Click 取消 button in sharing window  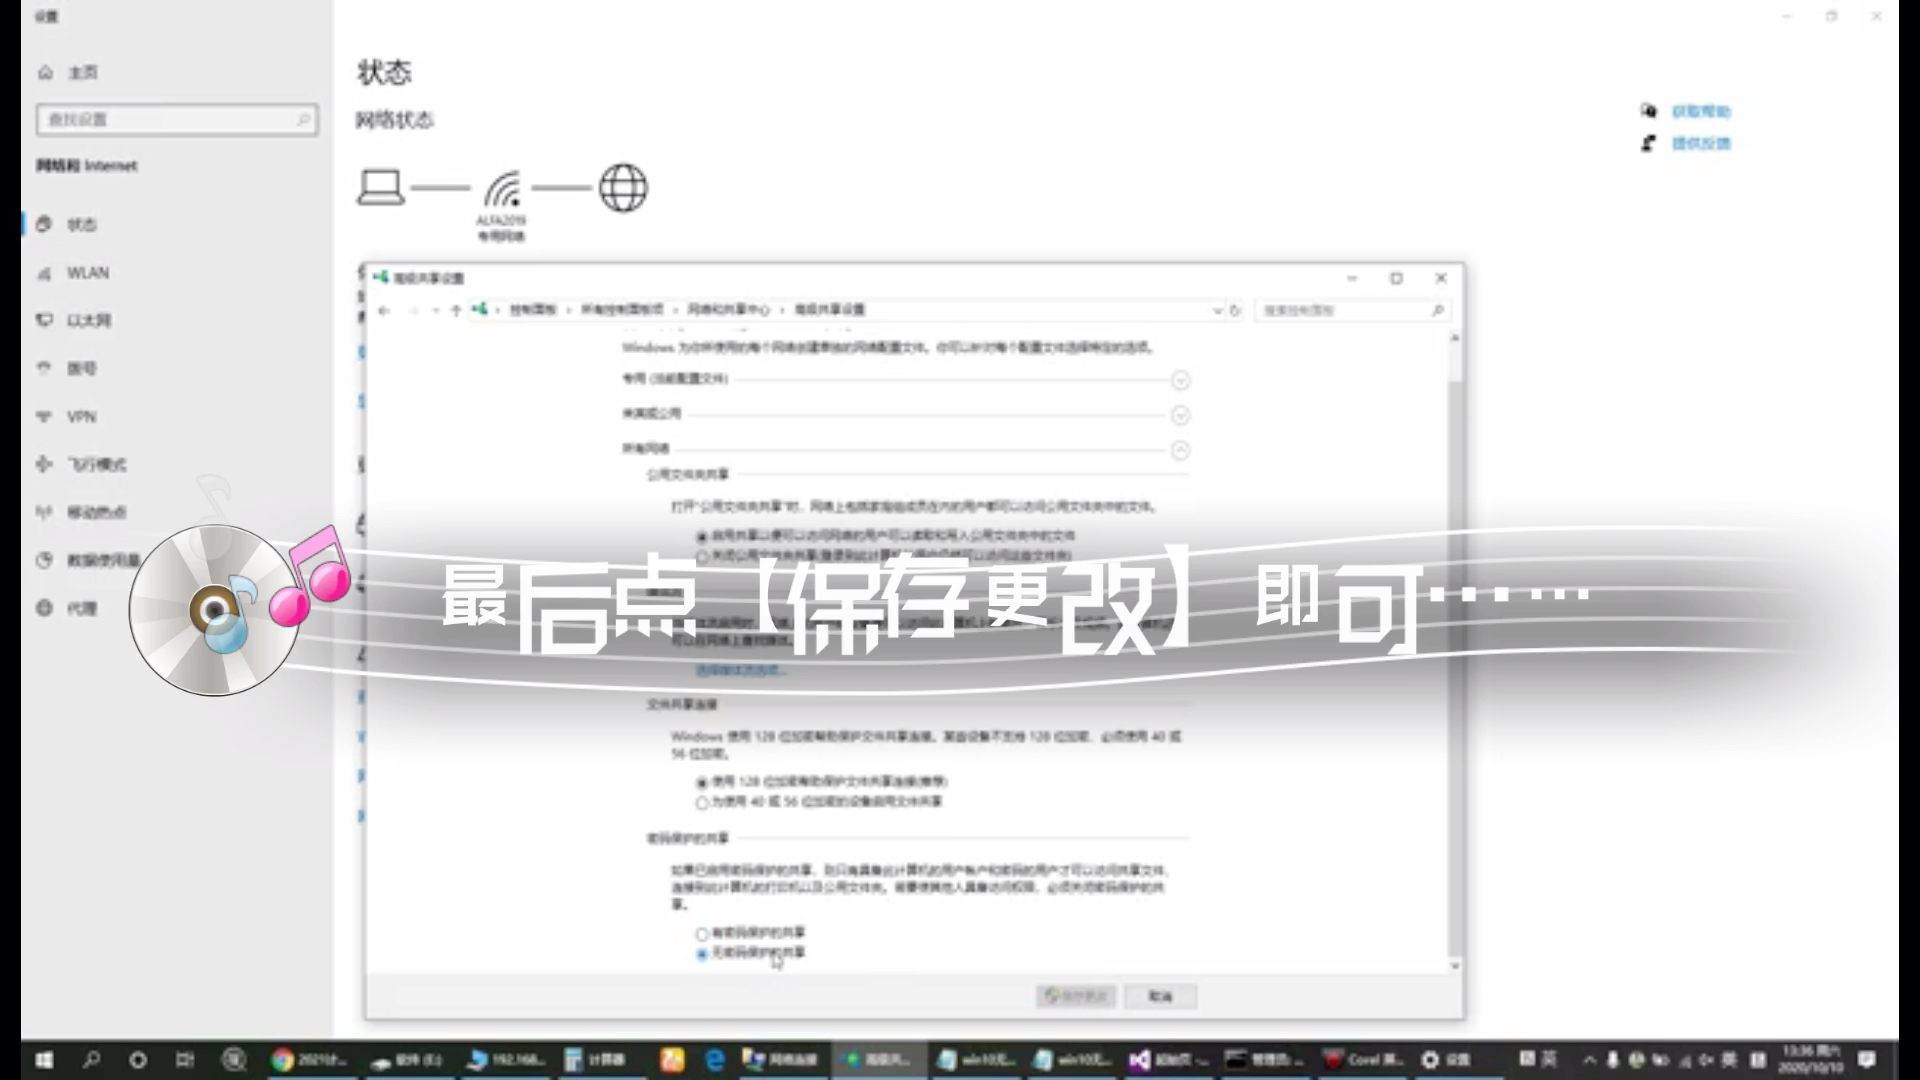[x=1160, y=996]
